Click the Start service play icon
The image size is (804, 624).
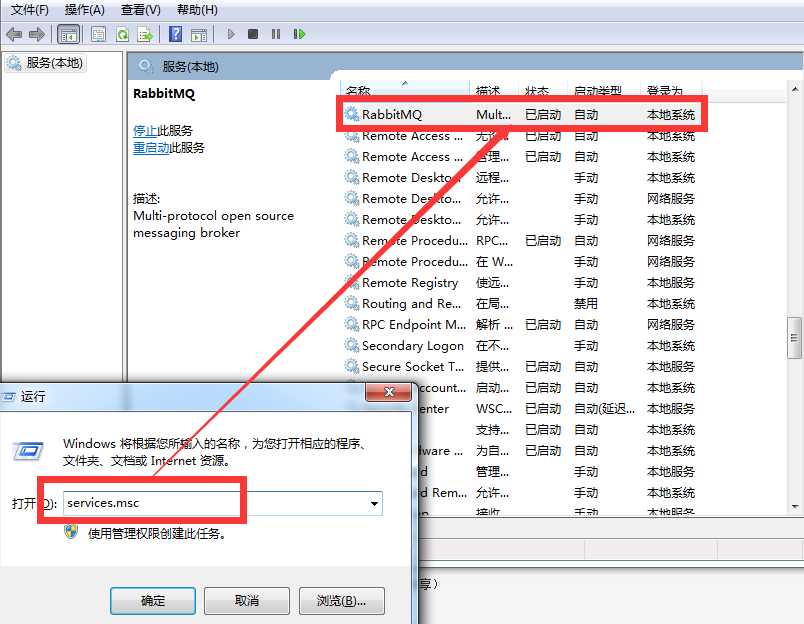[231, 34]
